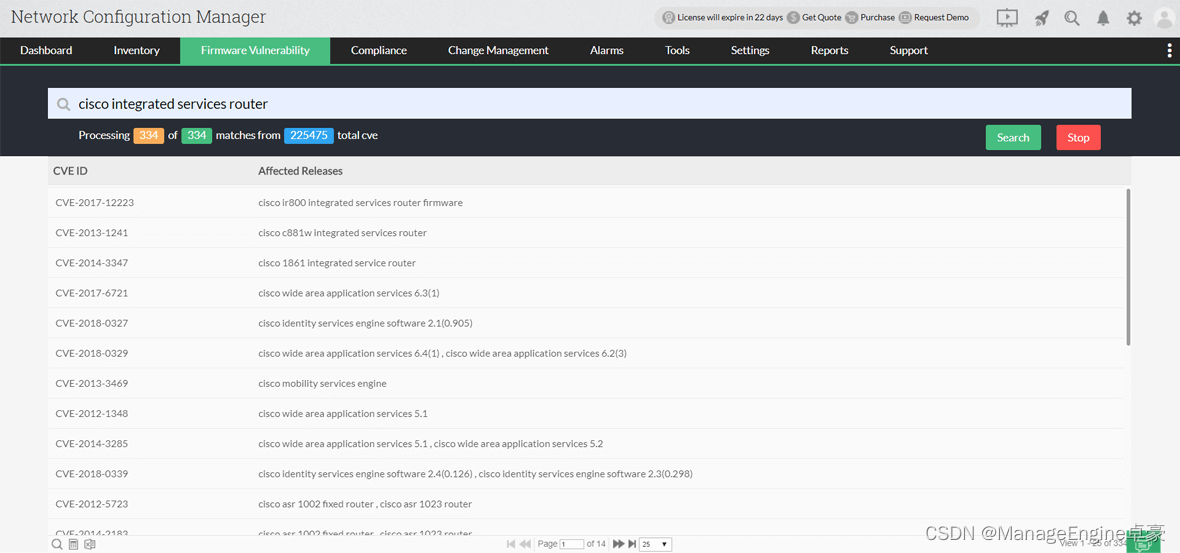This screenshot has height=553, width=1180.
Task: Select row CVE-2013-3469
Action: click(x=586, y=384)
